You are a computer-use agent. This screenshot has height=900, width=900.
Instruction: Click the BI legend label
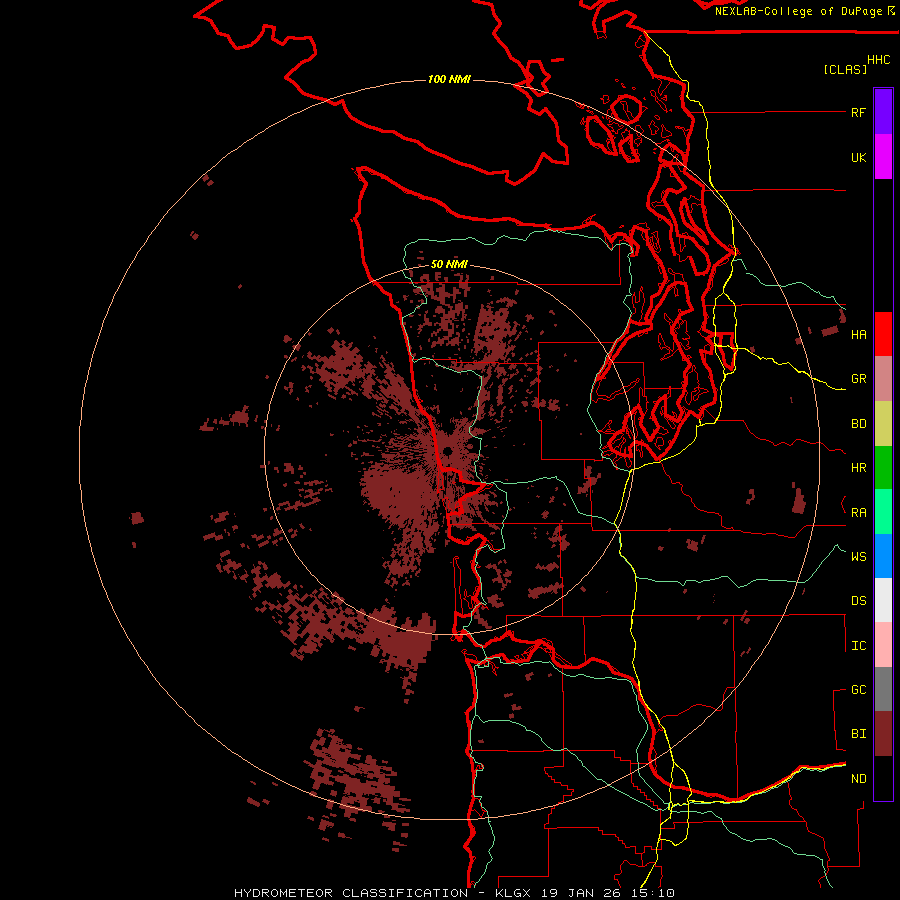click(x=858, y=734)
